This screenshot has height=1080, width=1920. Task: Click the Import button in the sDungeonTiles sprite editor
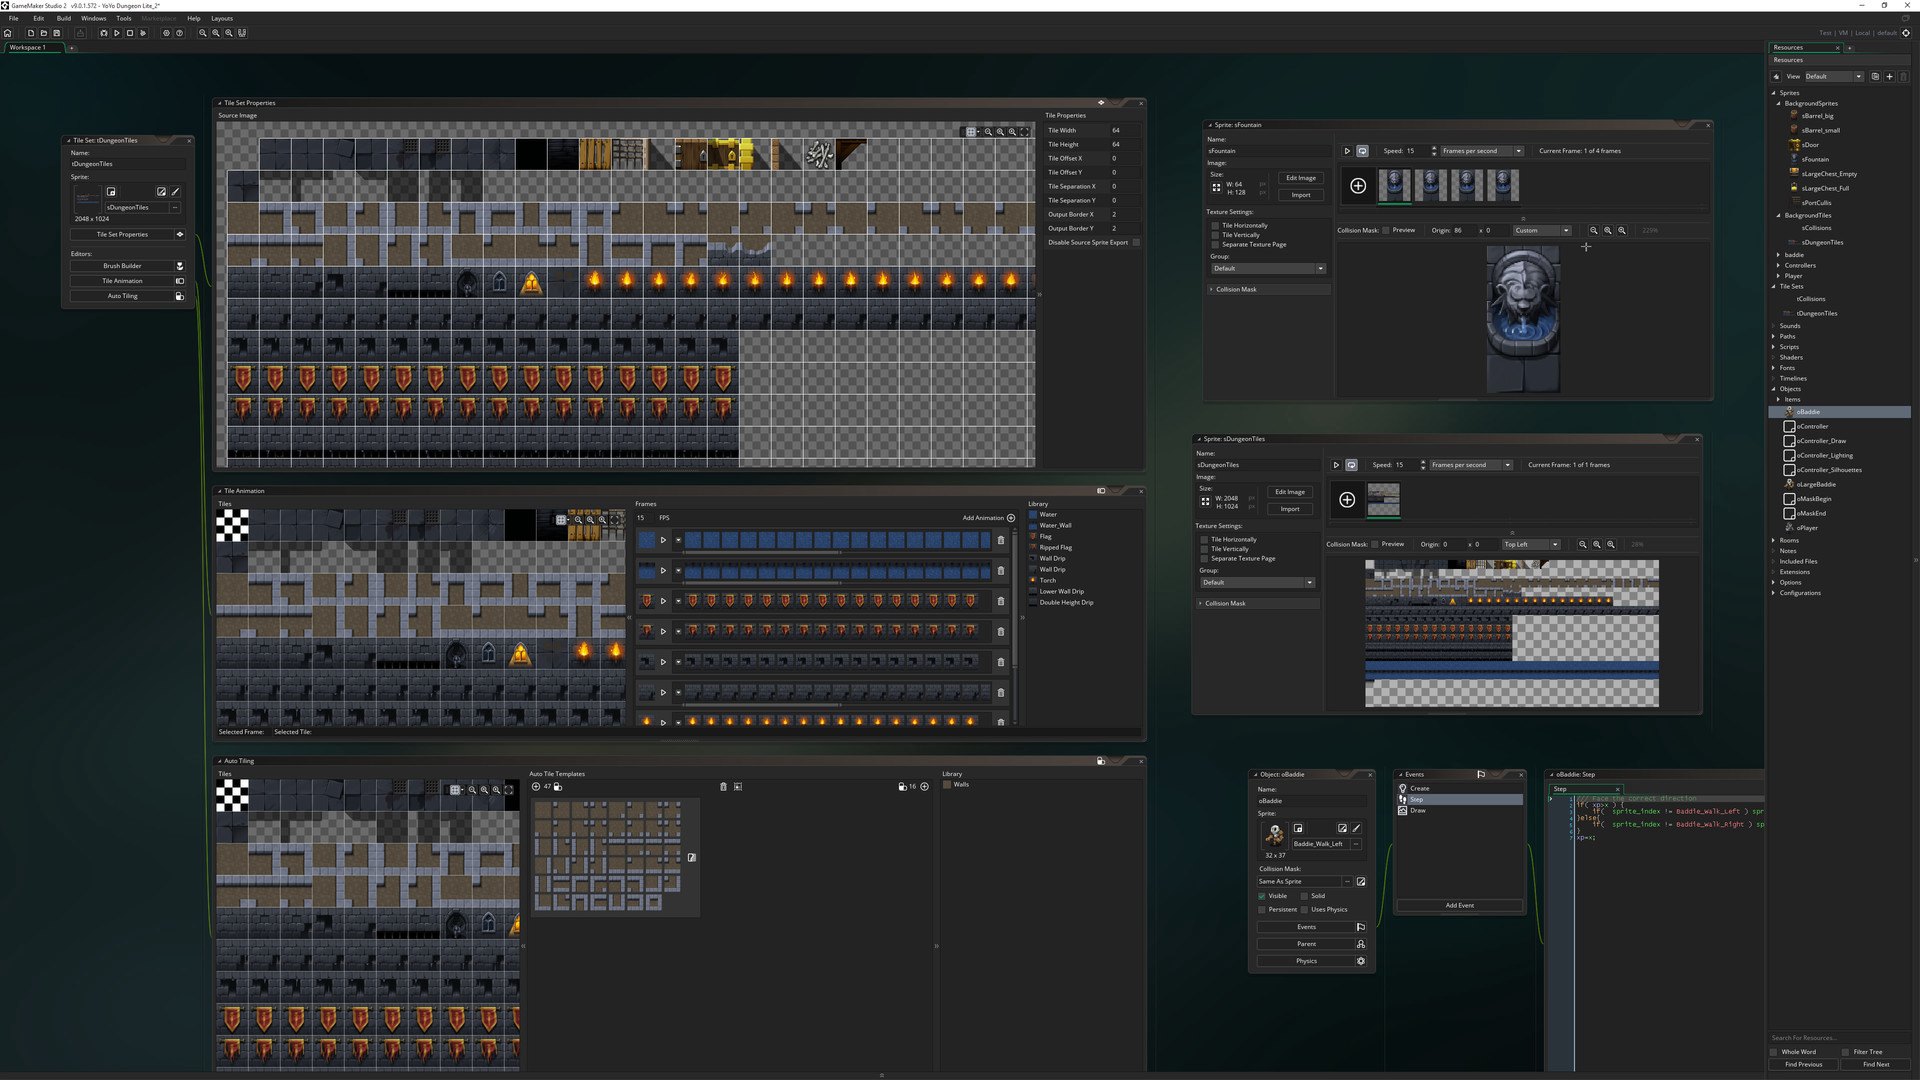click(1290, 508)
